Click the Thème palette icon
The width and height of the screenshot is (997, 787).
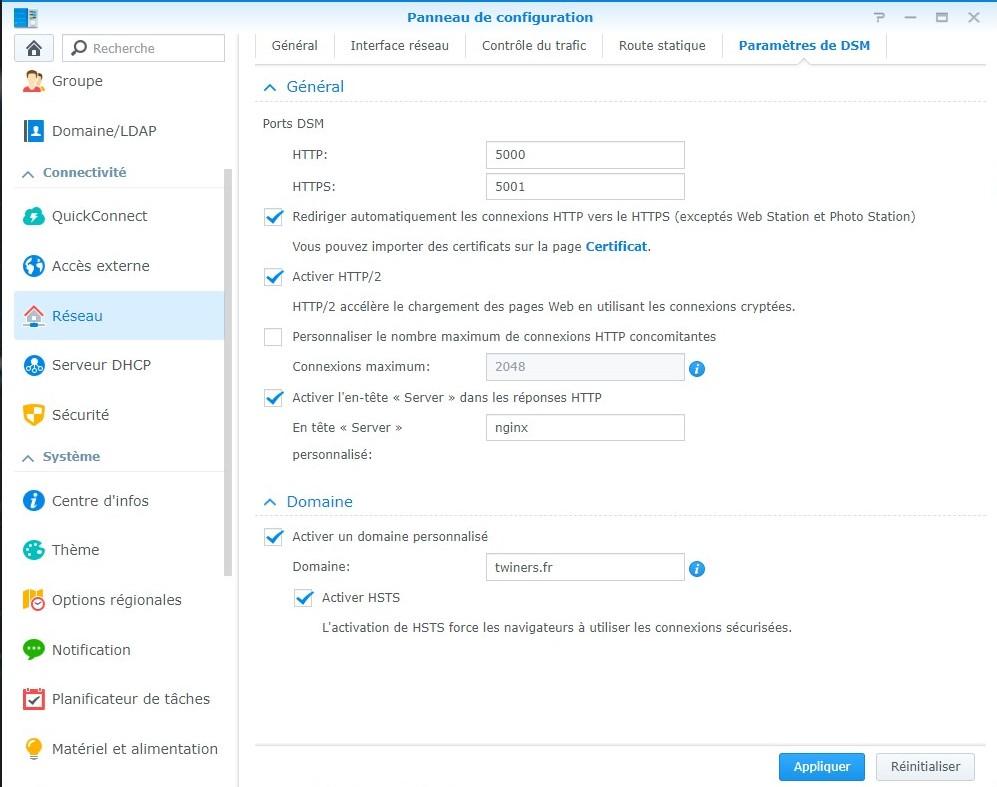click(x=34, y=550)
